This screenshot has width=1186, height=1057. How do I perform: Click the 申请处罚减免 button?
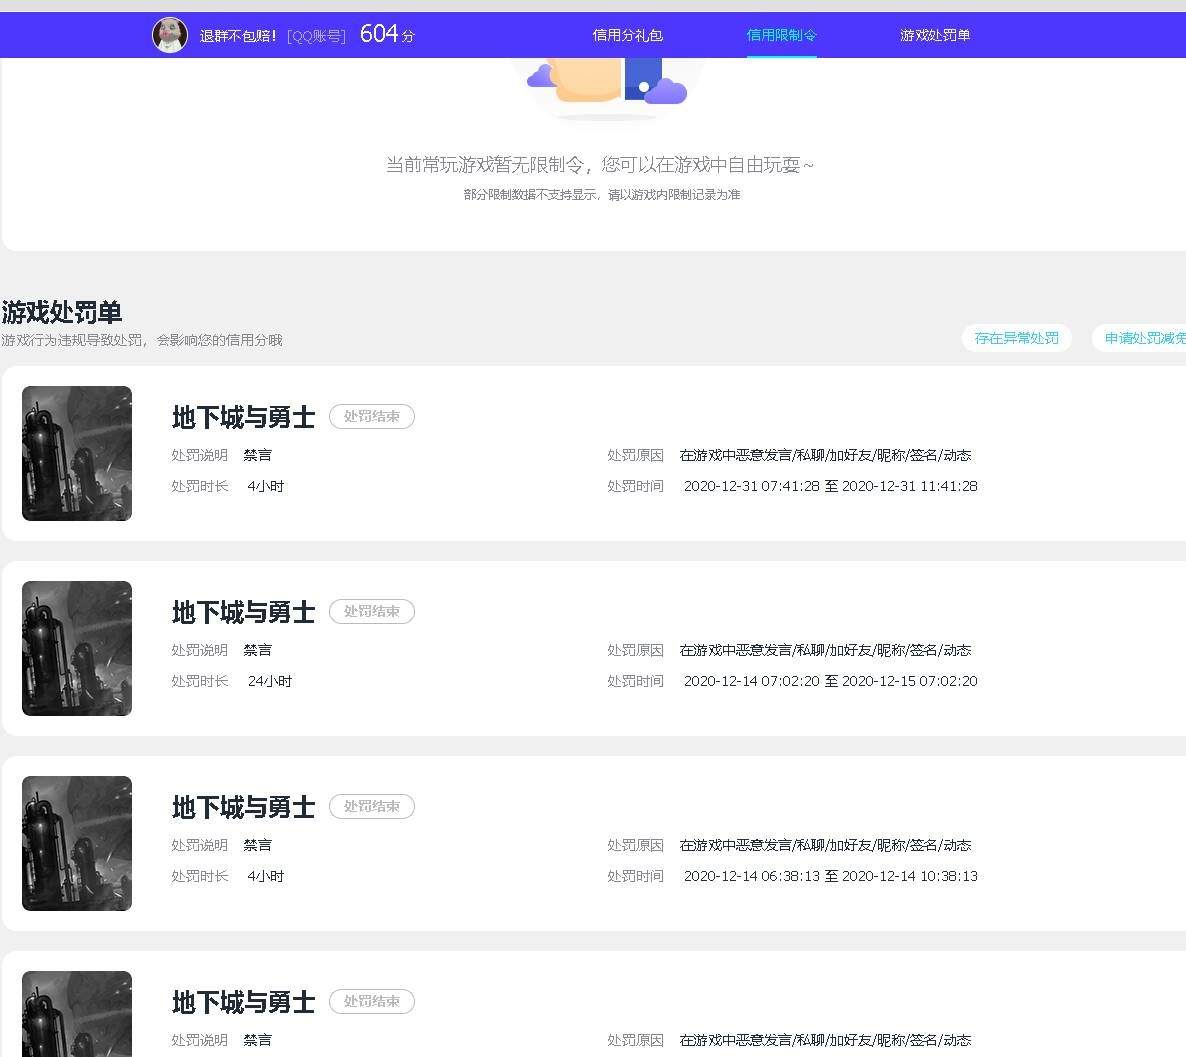click(1141, 338)
